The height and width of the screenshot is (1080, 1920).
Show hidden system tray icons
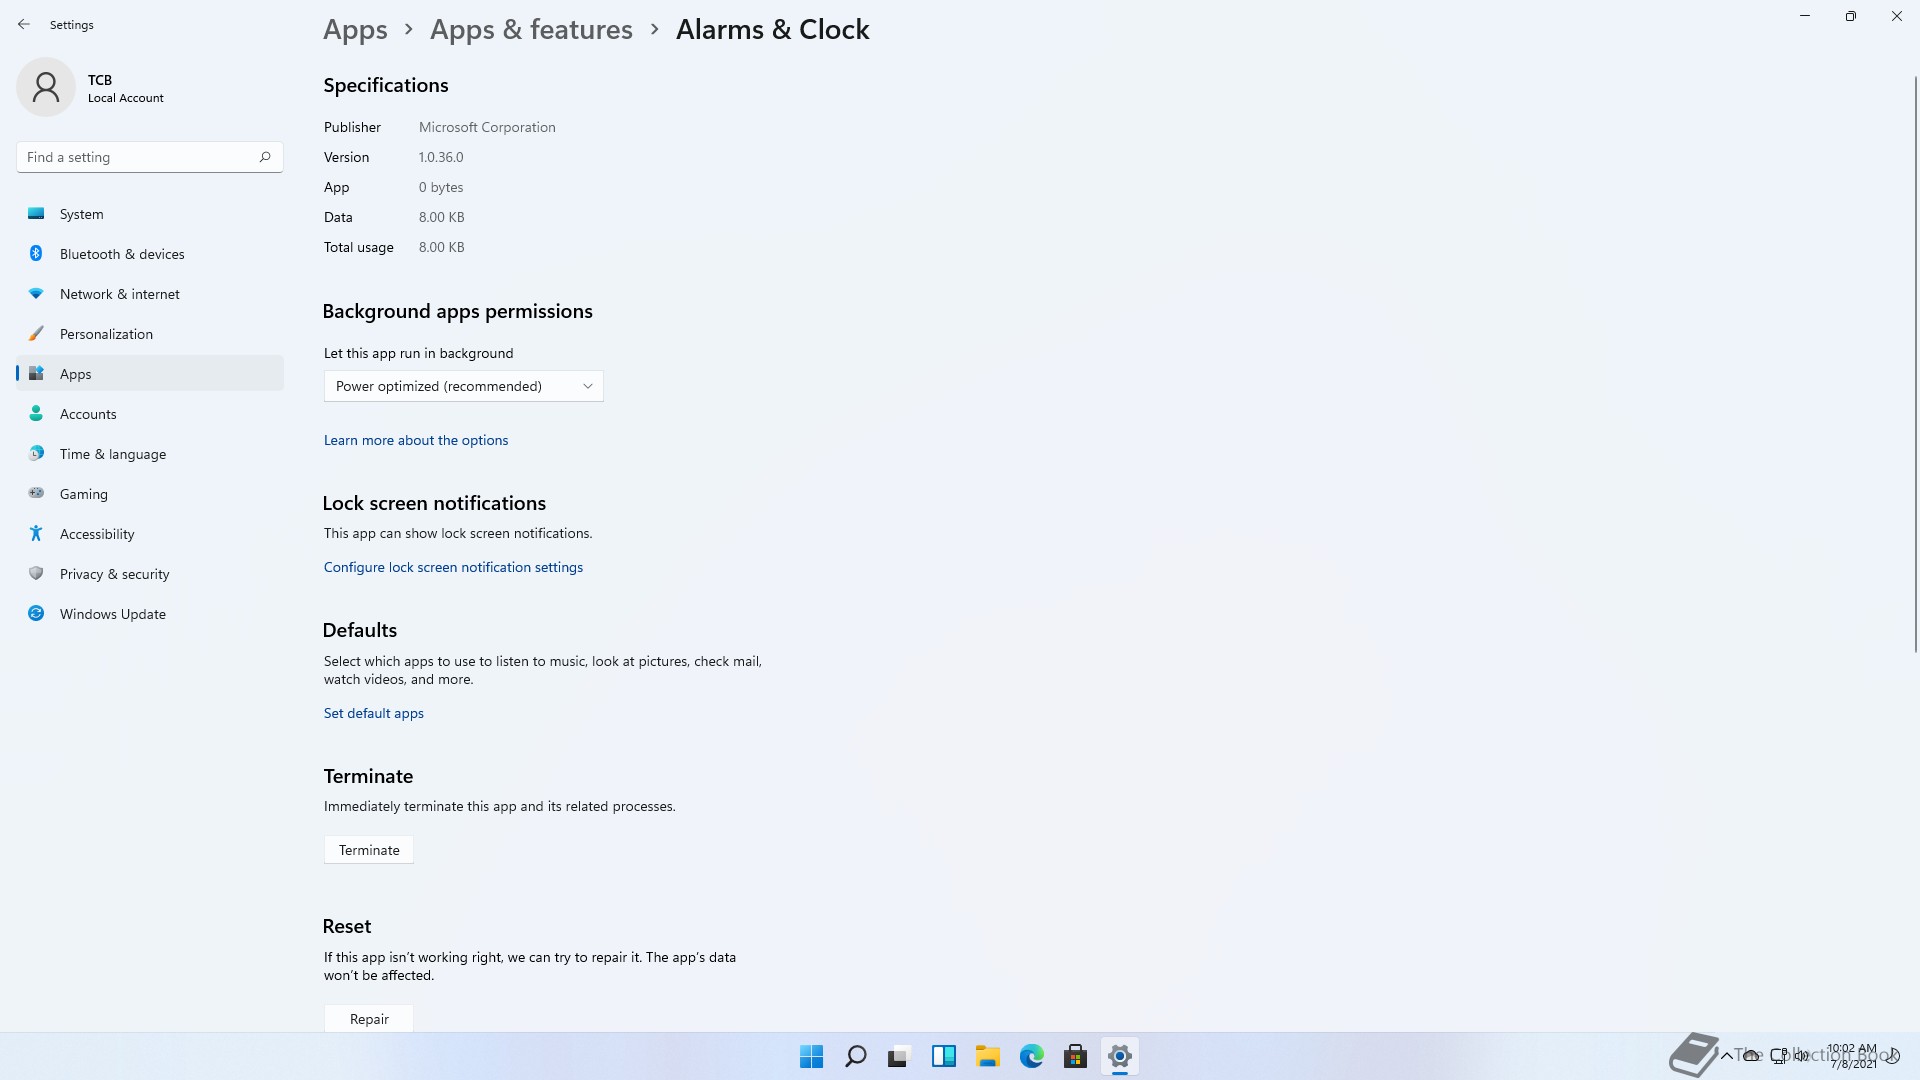(x=1726, y=1056)
